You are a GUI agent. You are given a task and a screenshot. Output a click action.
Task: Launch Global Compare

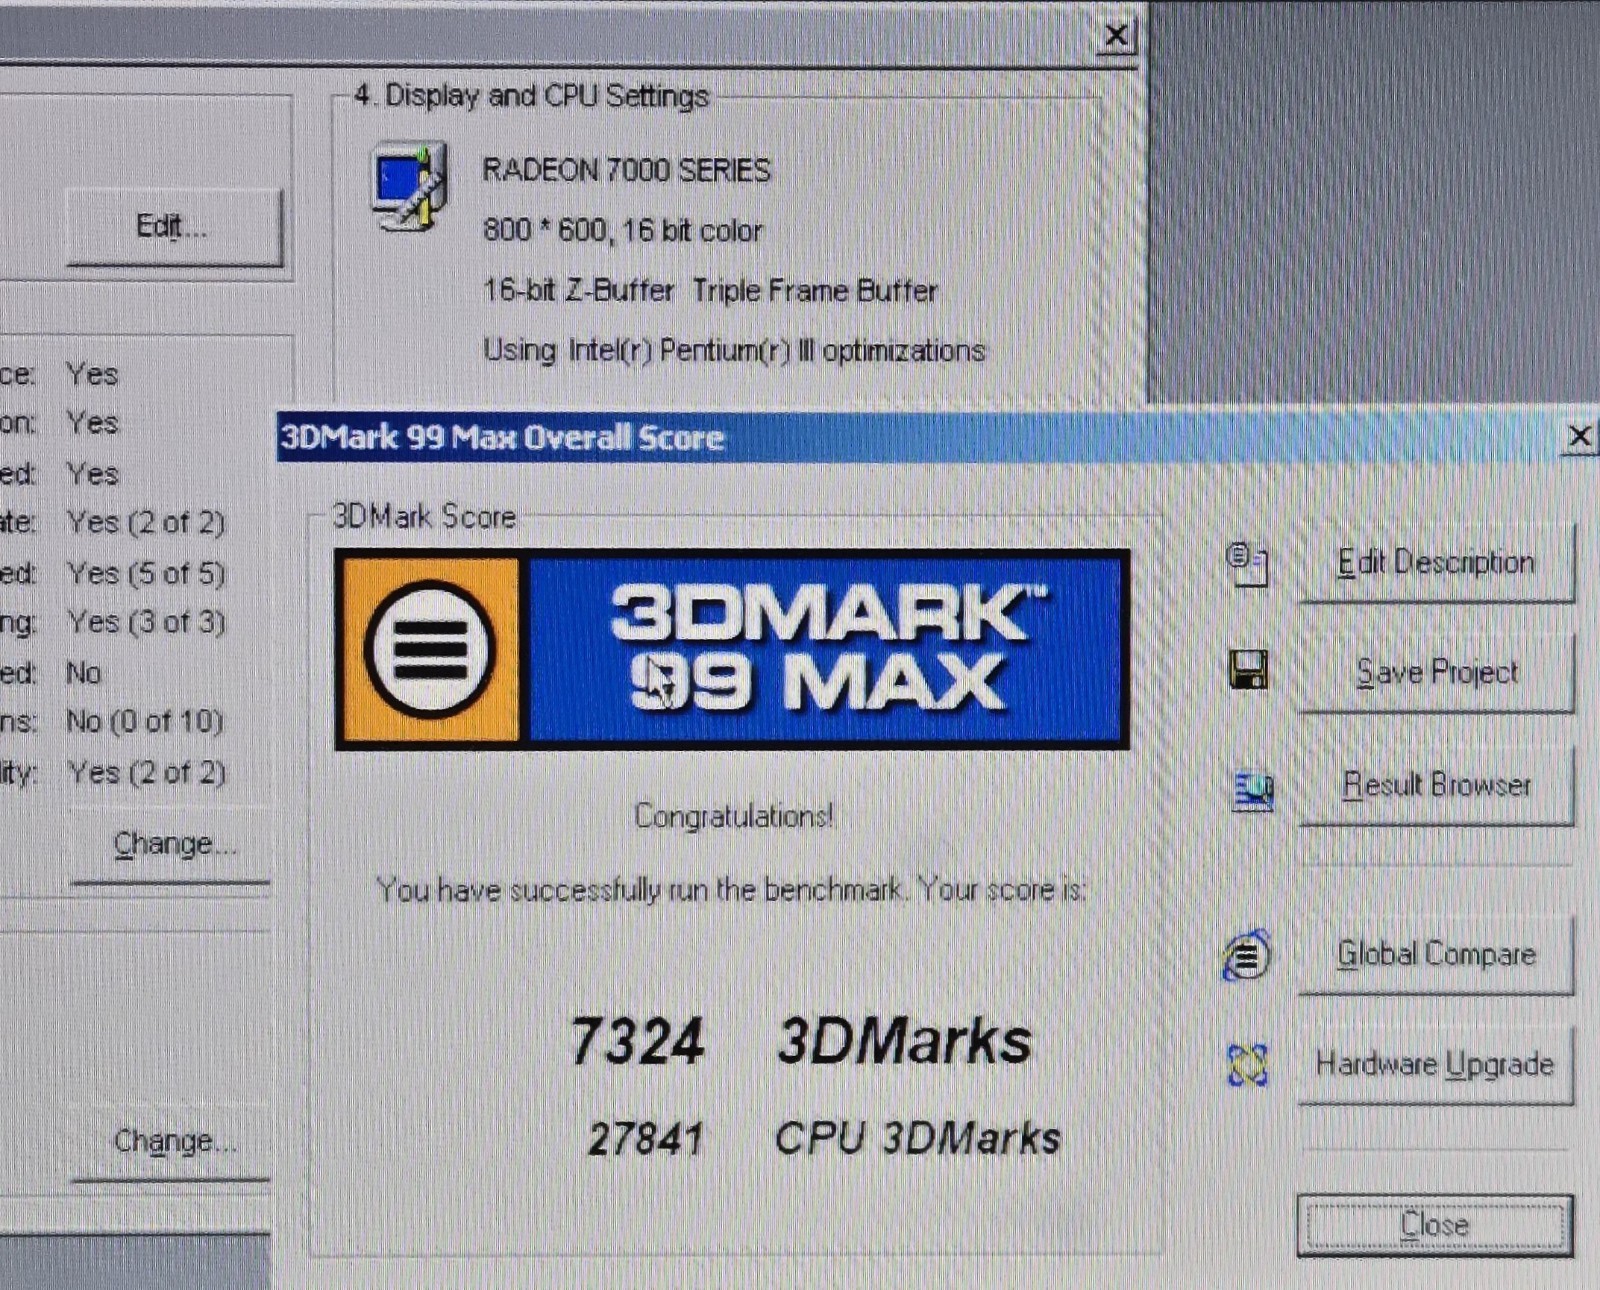[x=1436, y=954]
